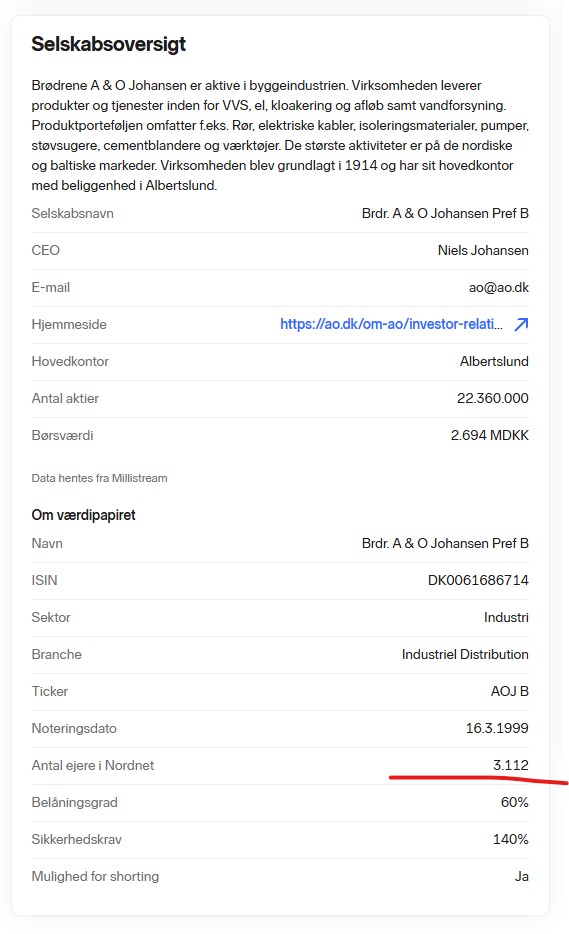Click the Noteringsdato label
The width and height of the screenshot is (569, 934).
point(74,728)
